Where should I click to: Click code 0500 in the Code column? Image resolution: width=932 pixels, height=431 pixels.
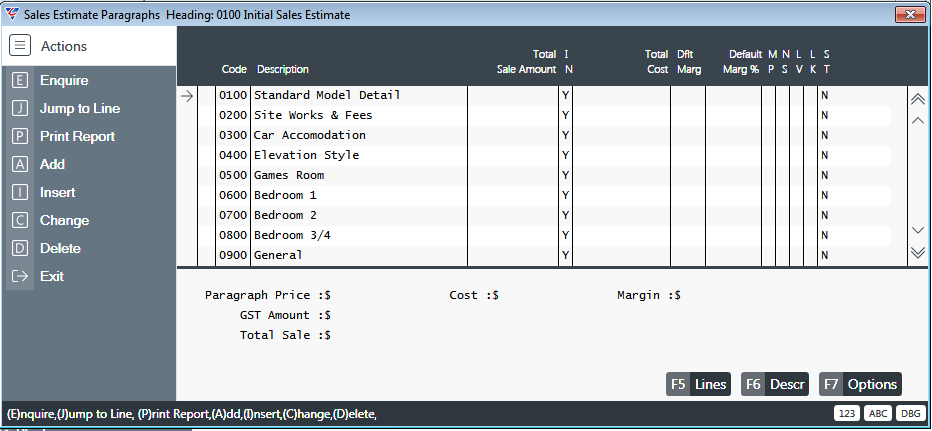232,175
